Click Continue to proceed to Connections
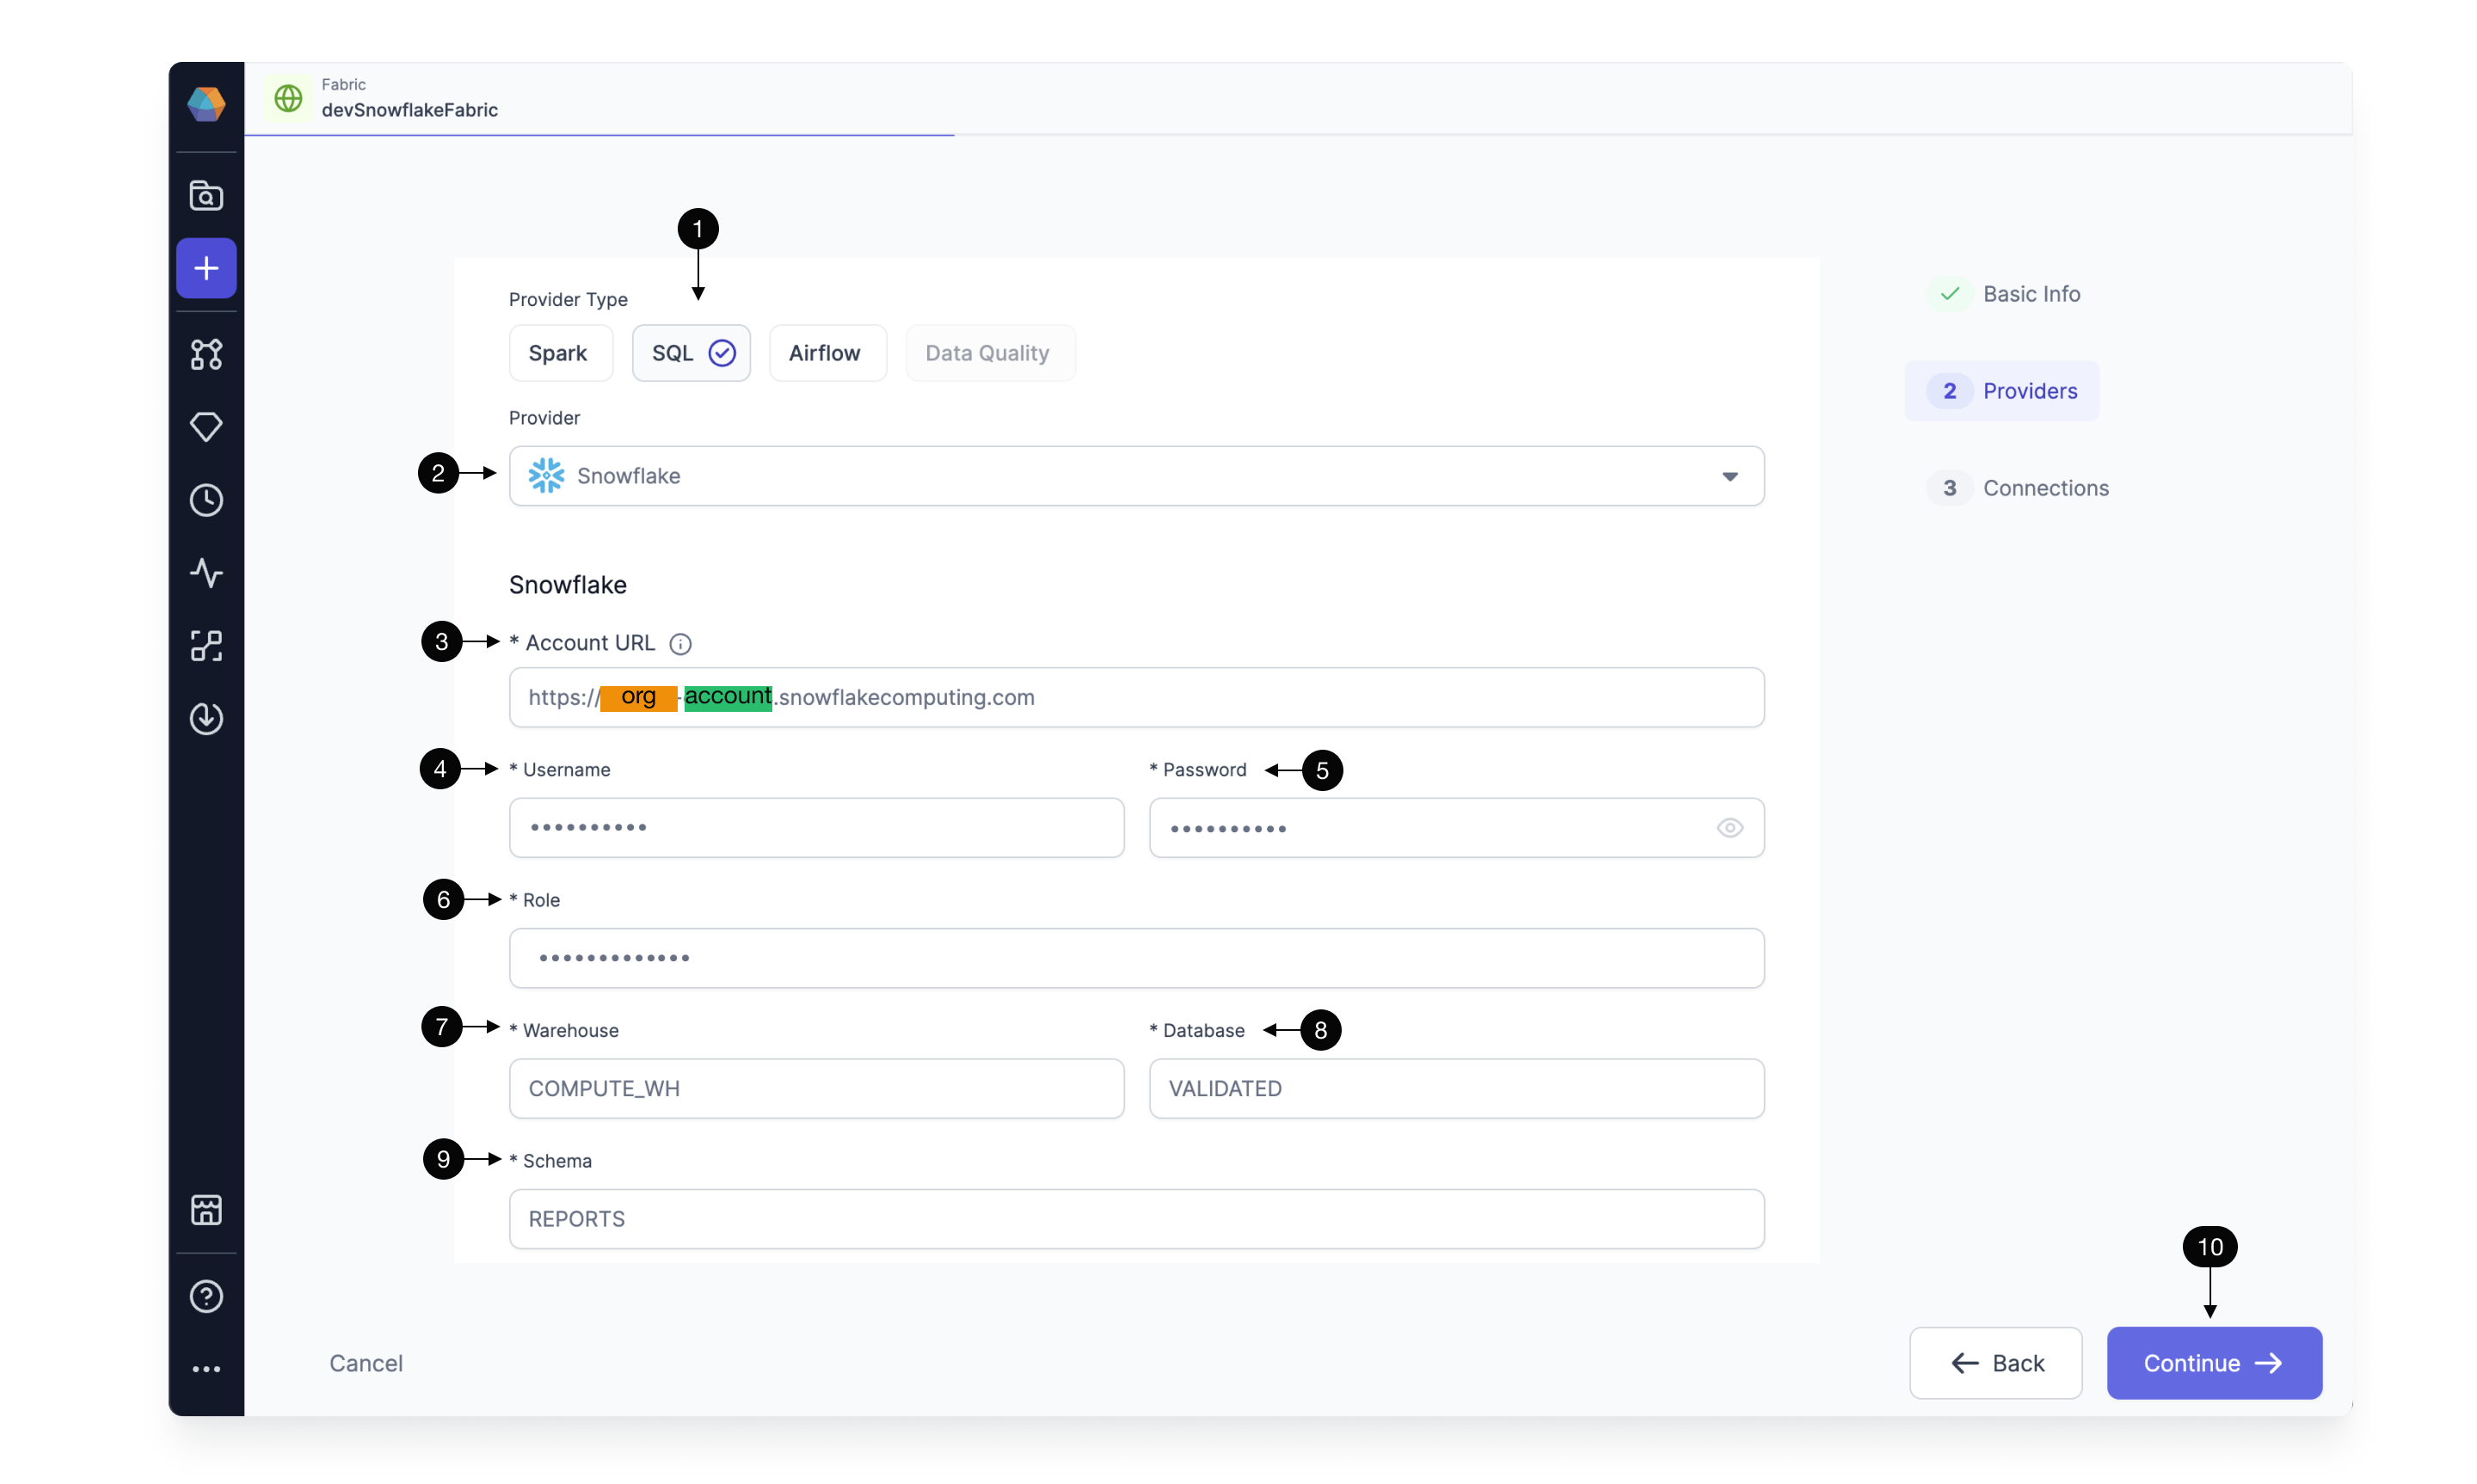 (2214, 1362)
